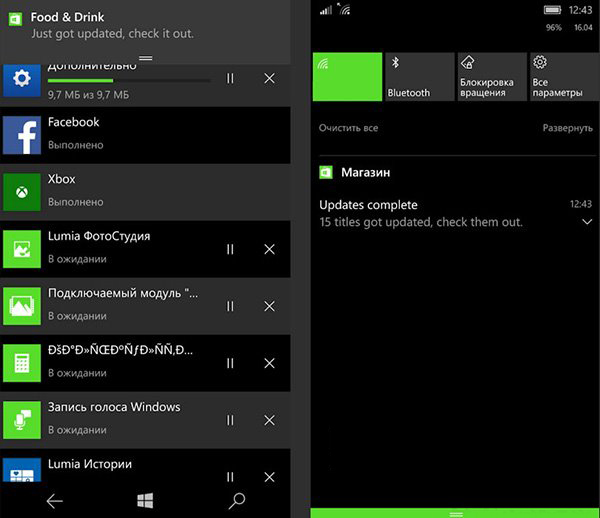
Task: Open the Магазин notification group header
Action: click(364, 173)
